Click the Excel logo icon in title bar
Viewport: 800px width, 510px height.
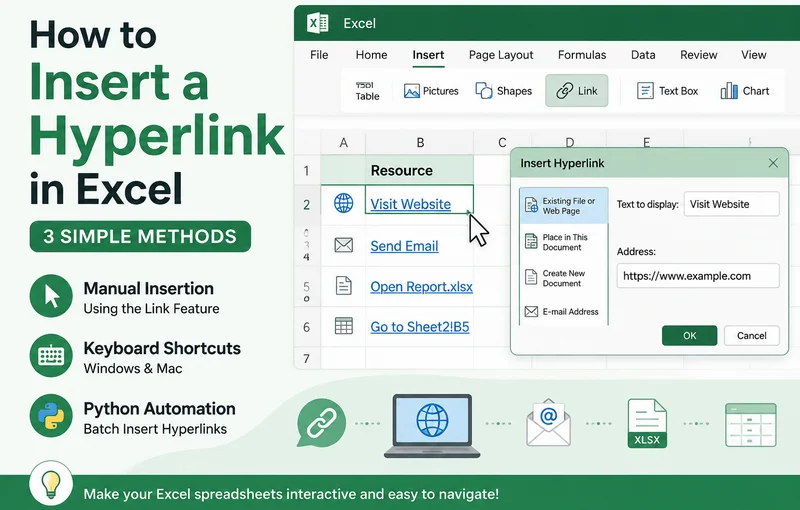click(317, 23)
